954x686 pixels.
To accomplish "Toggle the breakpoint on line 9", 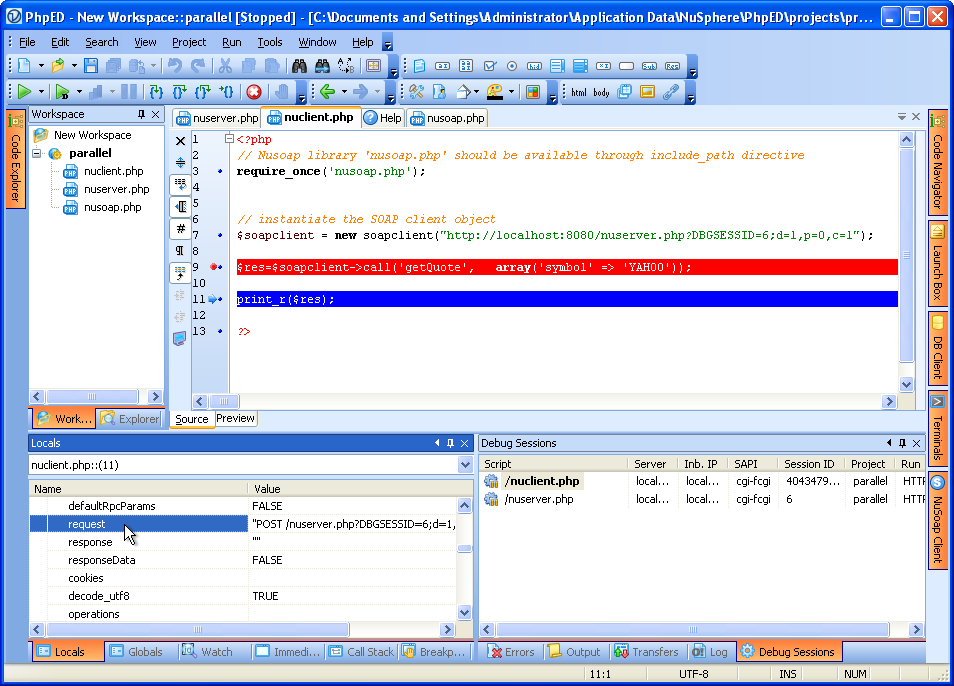I will click(215, 267).
